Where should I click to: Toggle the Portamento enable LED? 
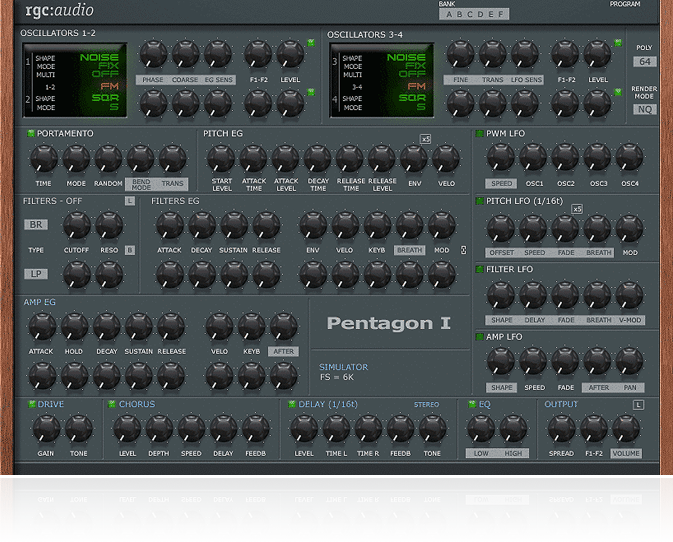(30, 133)
